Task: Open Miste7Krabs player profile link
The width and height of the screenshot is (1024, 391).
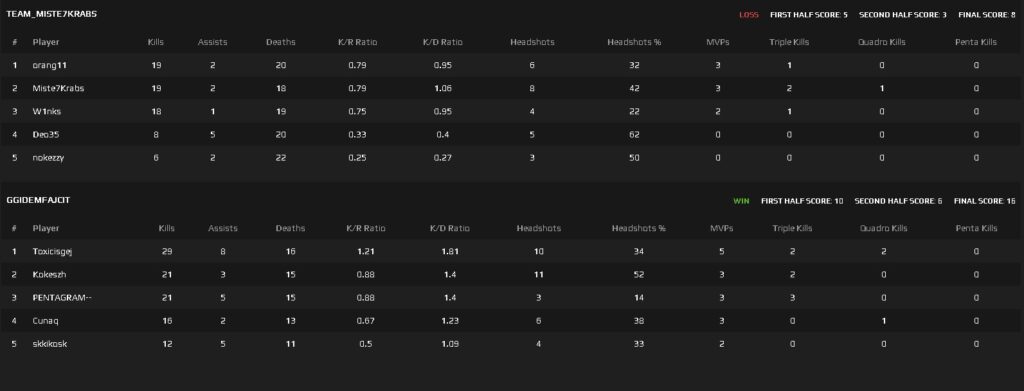Action: [x=58, y=88]
